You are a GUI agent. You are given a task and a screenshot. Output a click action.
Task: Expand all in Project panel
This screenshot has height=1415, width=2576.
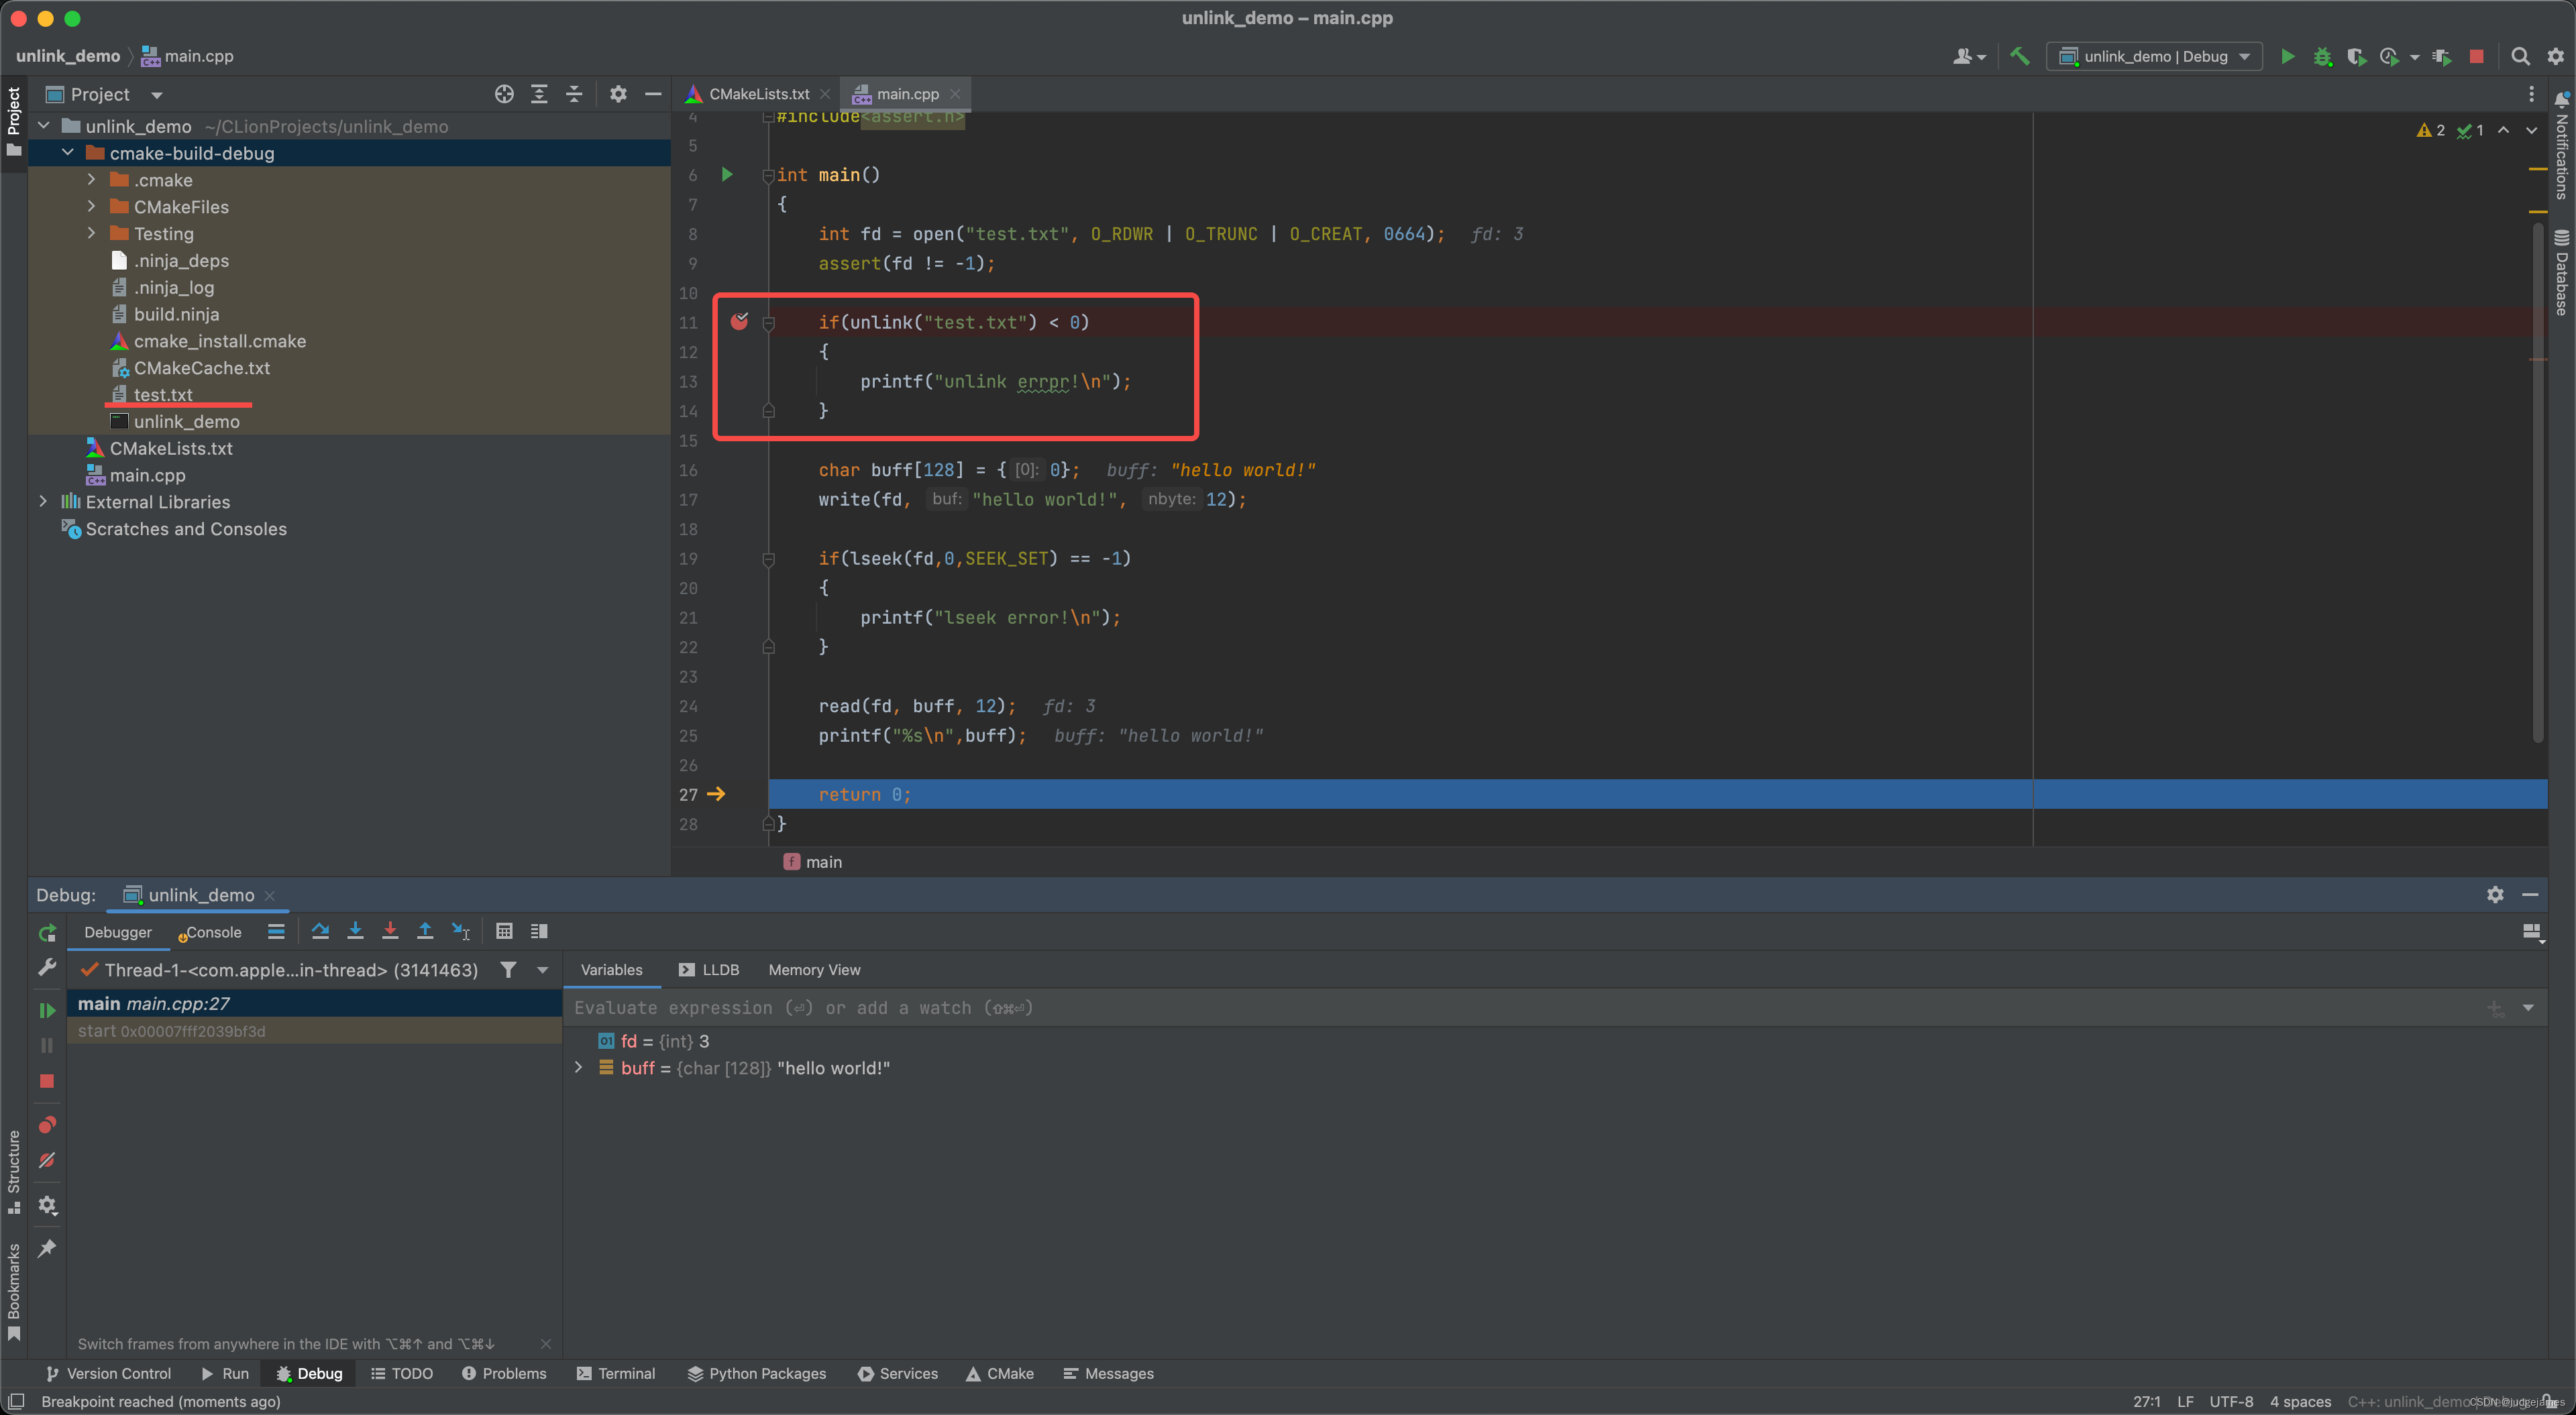click(x=539, y=94)
